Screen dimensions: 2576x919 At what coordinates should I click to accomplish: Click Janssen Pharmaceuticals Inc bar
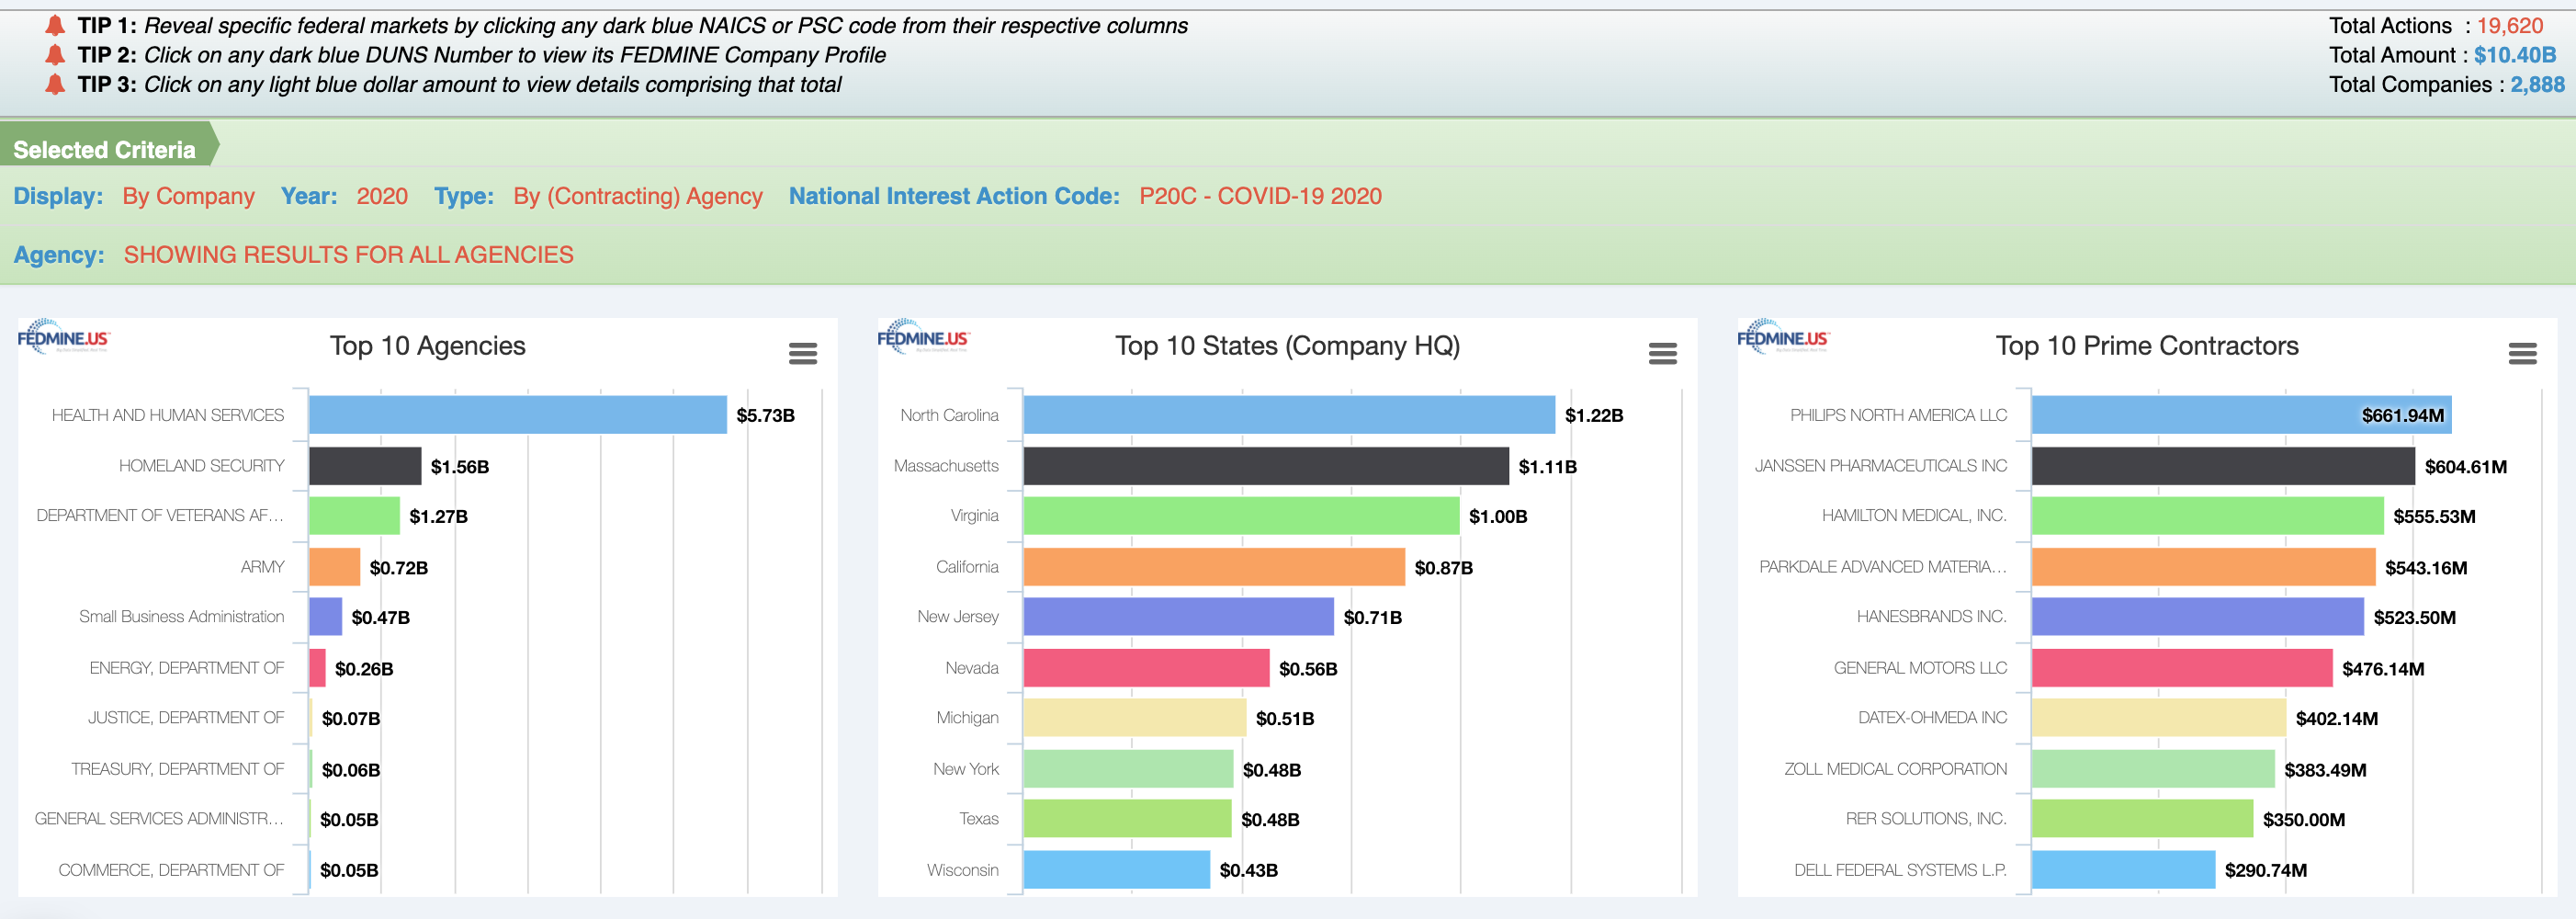2223,466
